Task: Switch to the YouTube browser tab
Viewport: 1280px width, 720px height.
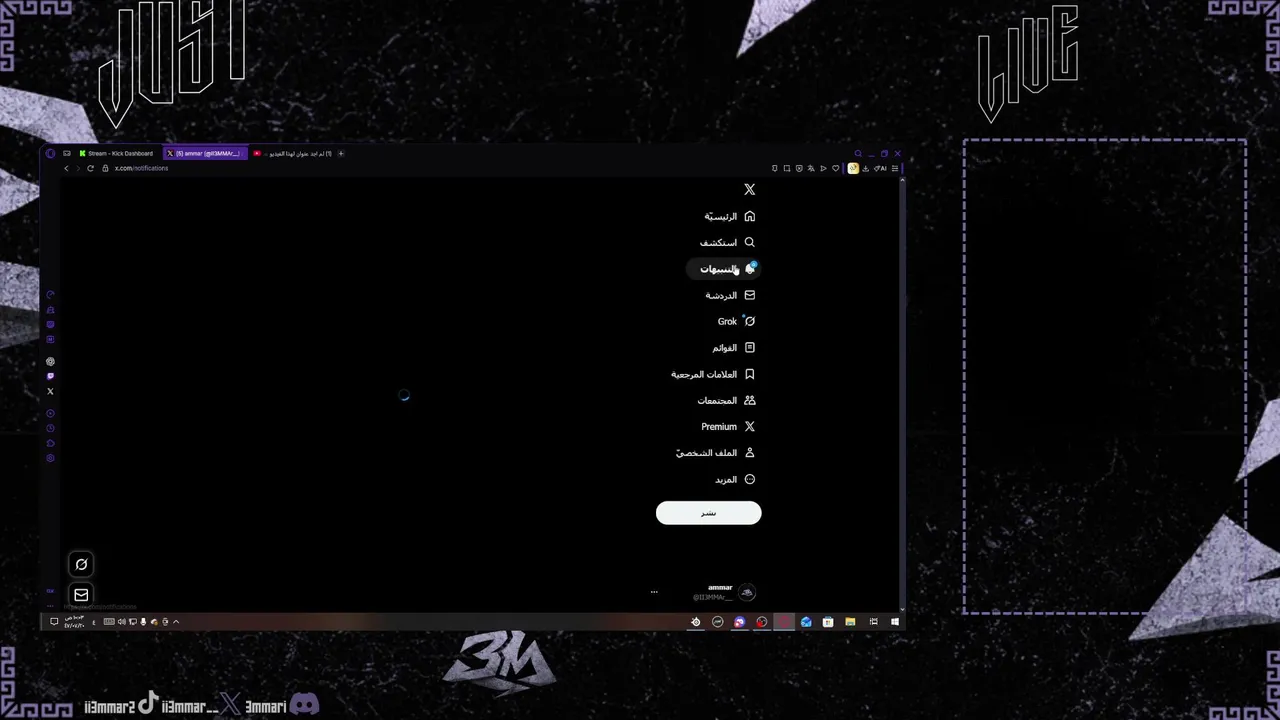Action: (x=291, y=153)
